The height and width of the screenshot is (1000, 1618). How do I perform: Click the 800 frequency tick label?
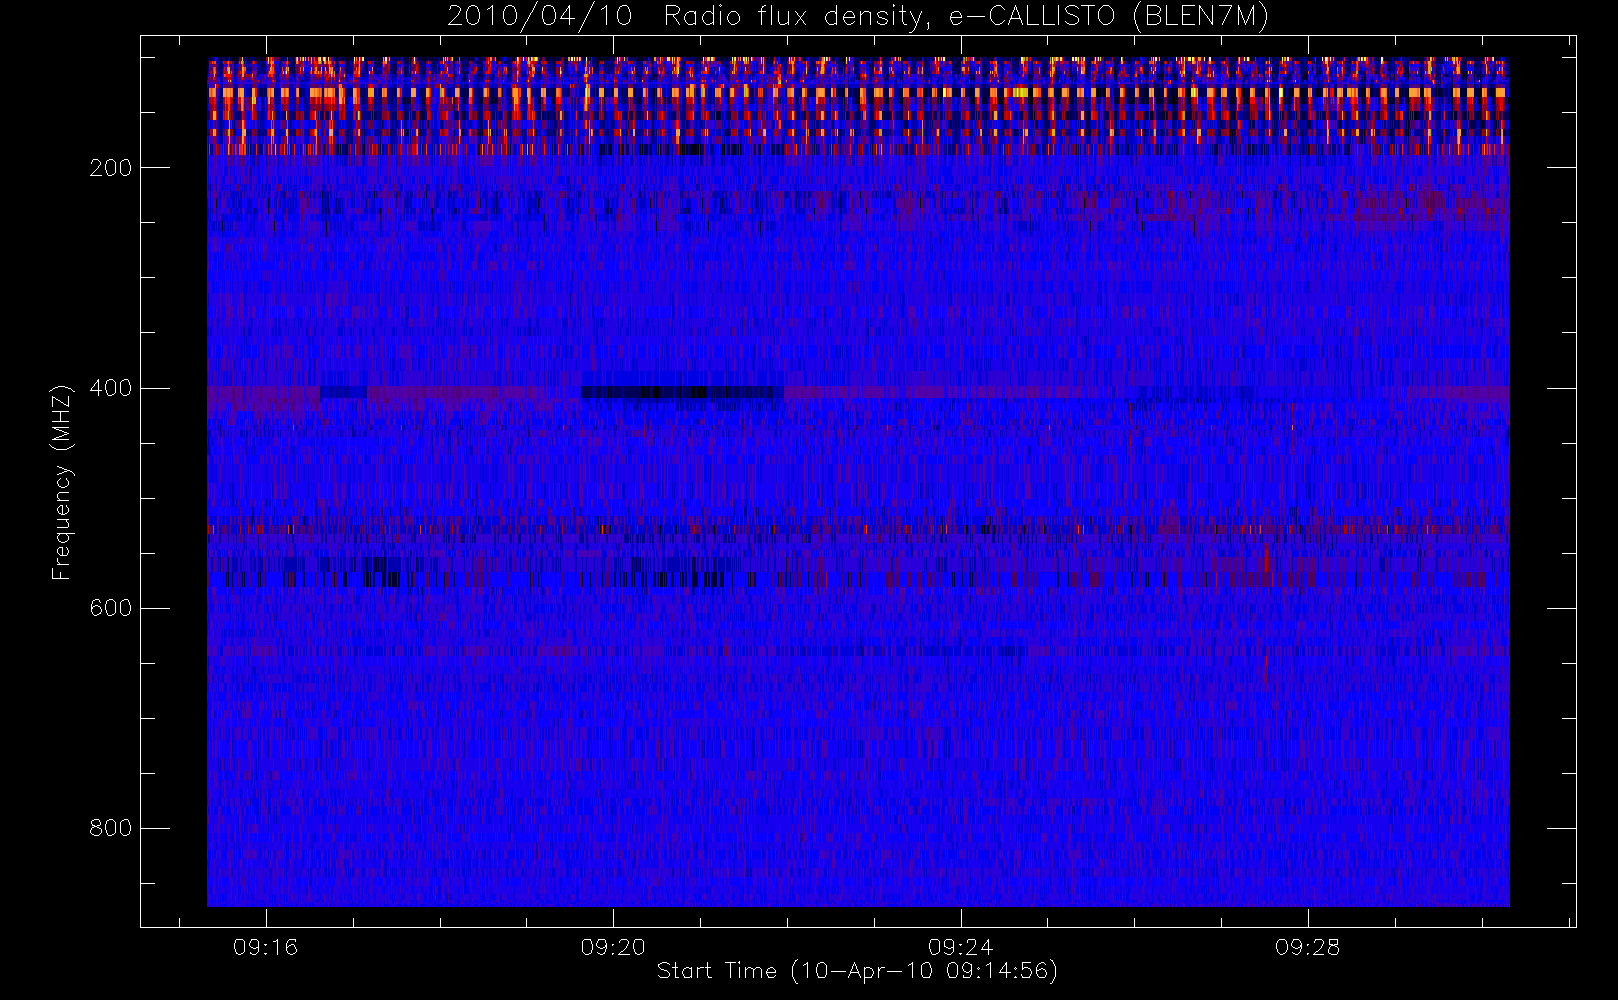[x=111, y=828]
